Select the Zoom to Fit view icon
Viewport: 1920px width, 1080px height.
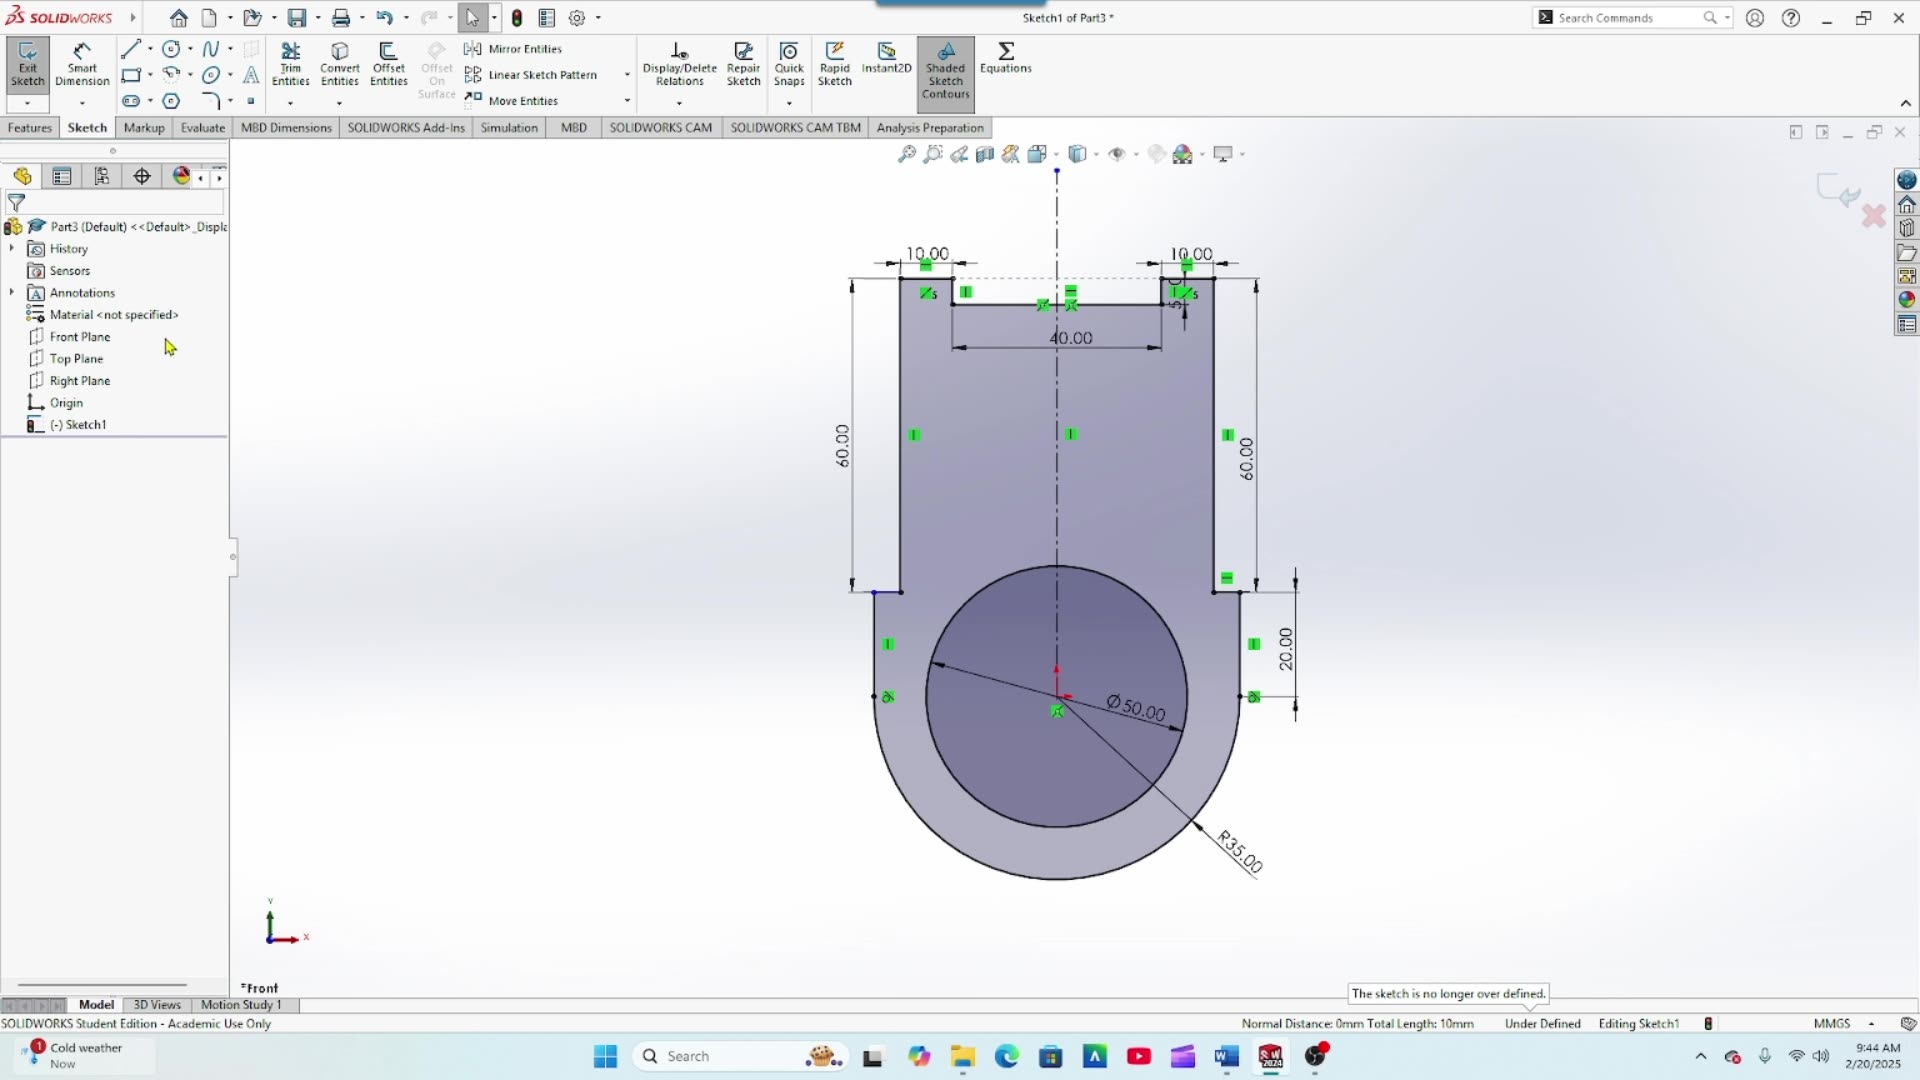pos(905,153)
